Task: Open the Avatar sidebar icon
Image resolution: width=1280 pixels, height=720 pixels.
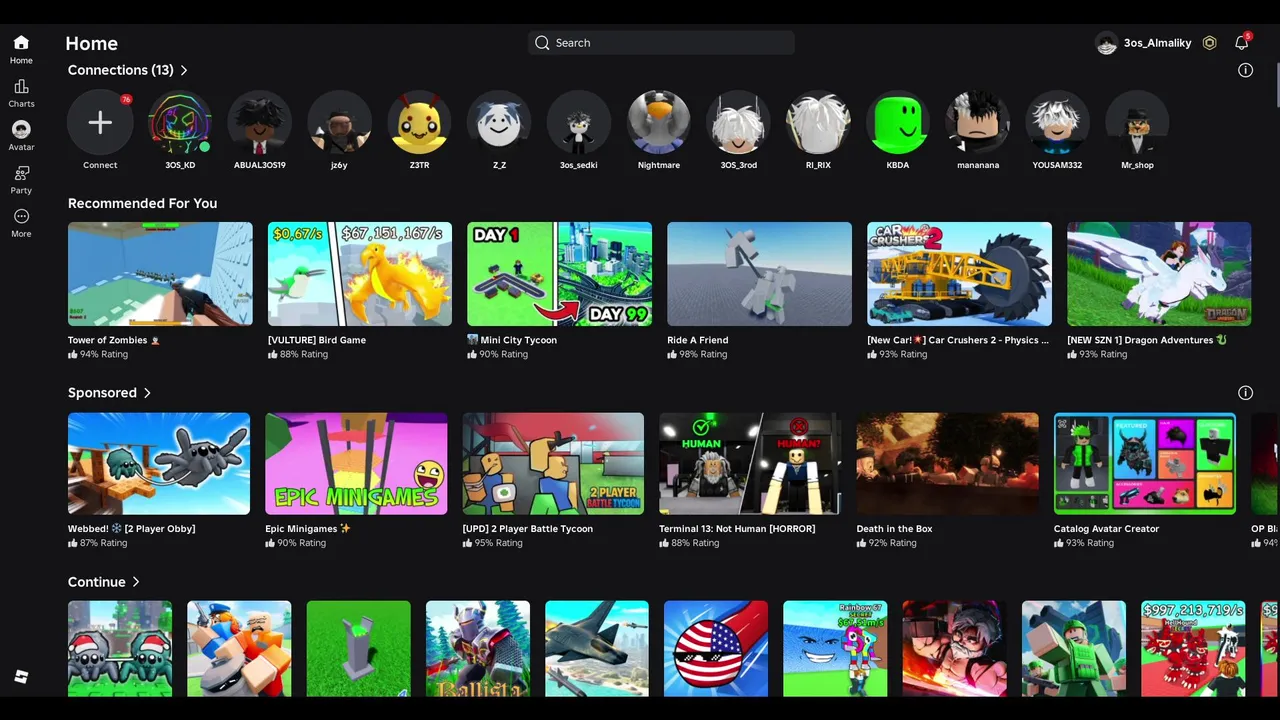Action: pyautogui.click(x=21, y=136)
